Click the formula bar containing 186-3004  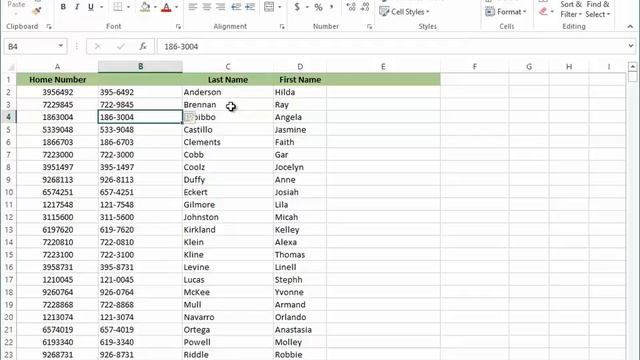coord(392,47)
